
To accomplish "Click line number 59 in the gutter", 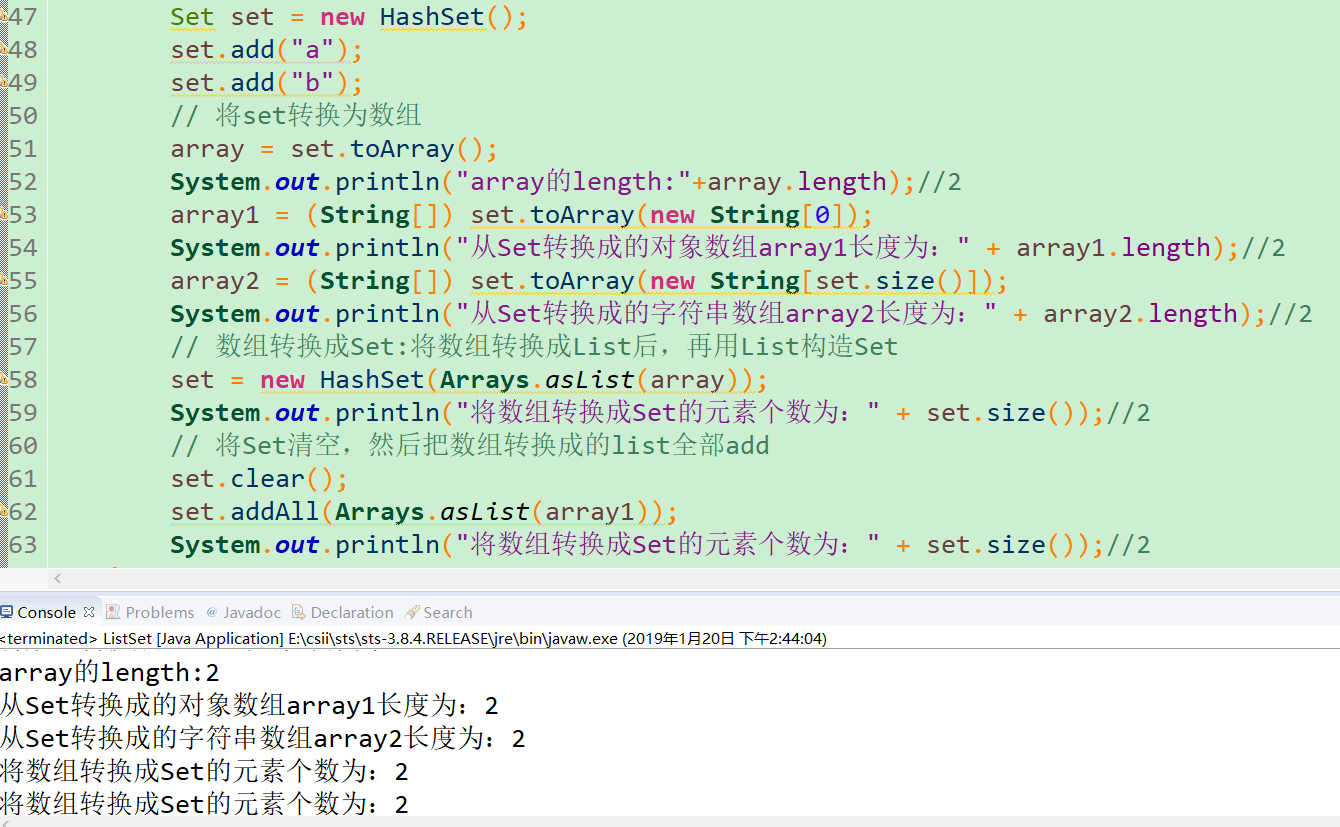I will coord(23,413).
